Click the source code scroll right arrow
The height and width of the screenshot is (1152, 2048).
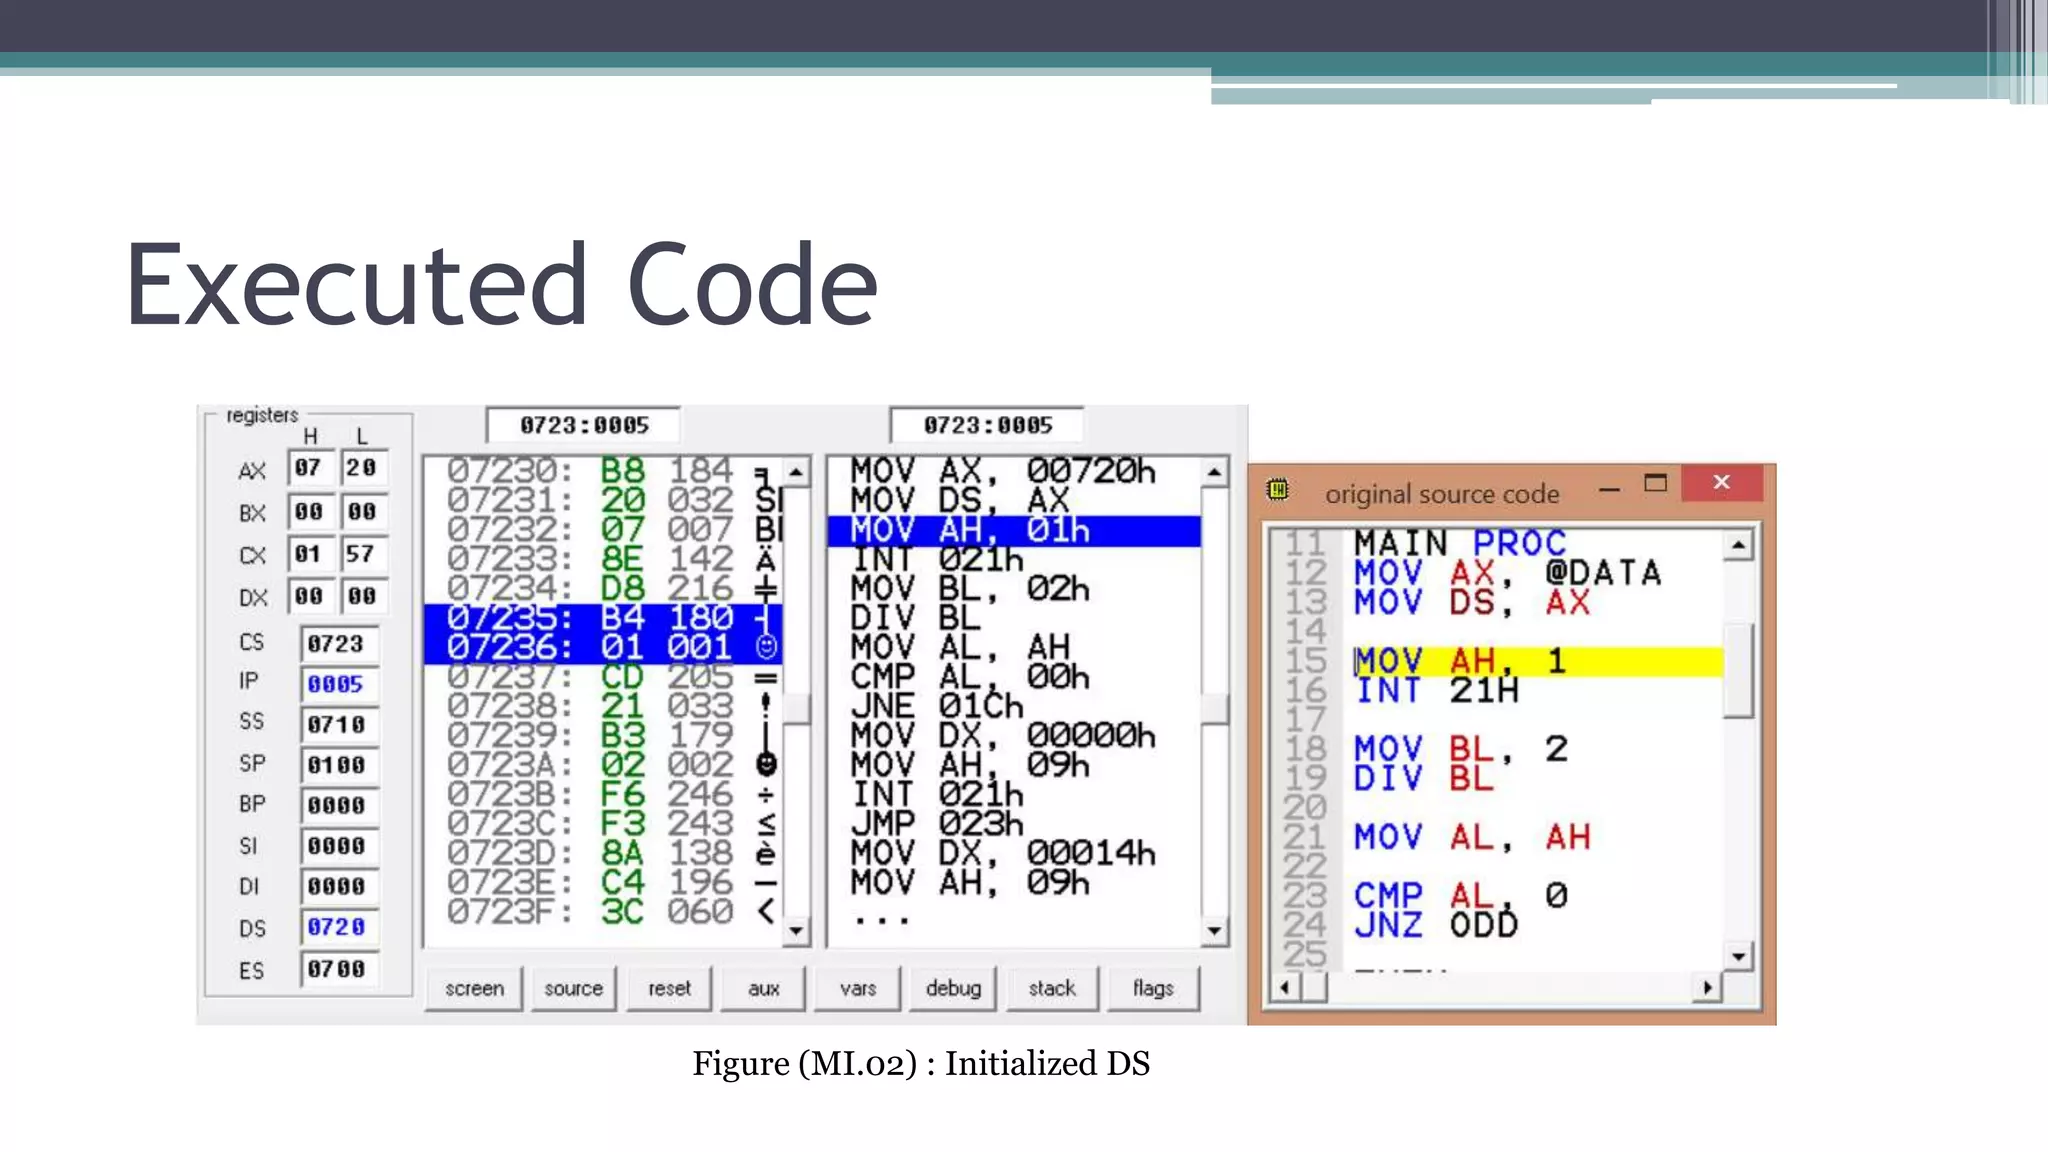(x=1708, y=988)
